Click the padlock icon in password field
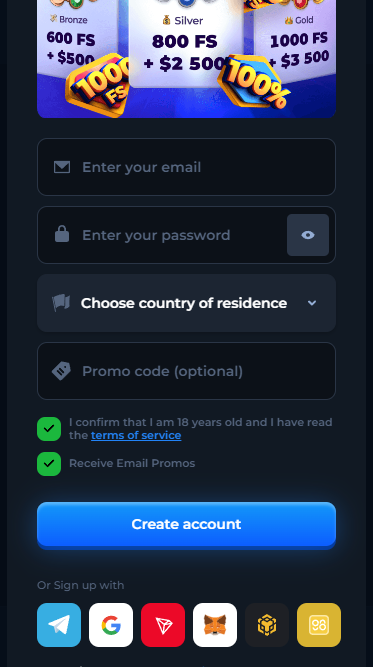The height and width of the screenshot is (667, 373). [x=62, y=234]
